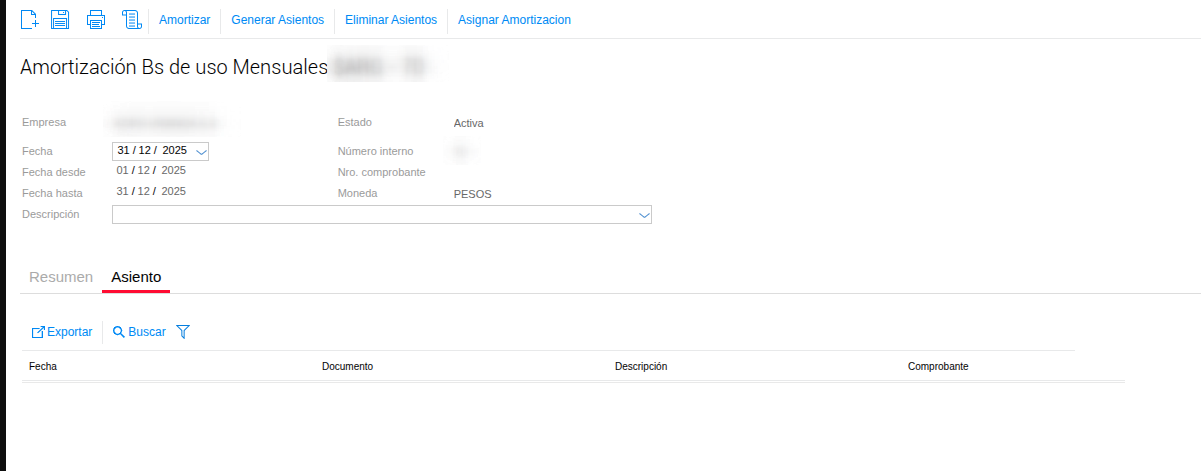The width and height of the screenshot is (1201, 471).
Task: Open the Descripción dropdown arrow
Action: [x=644, y=215]
